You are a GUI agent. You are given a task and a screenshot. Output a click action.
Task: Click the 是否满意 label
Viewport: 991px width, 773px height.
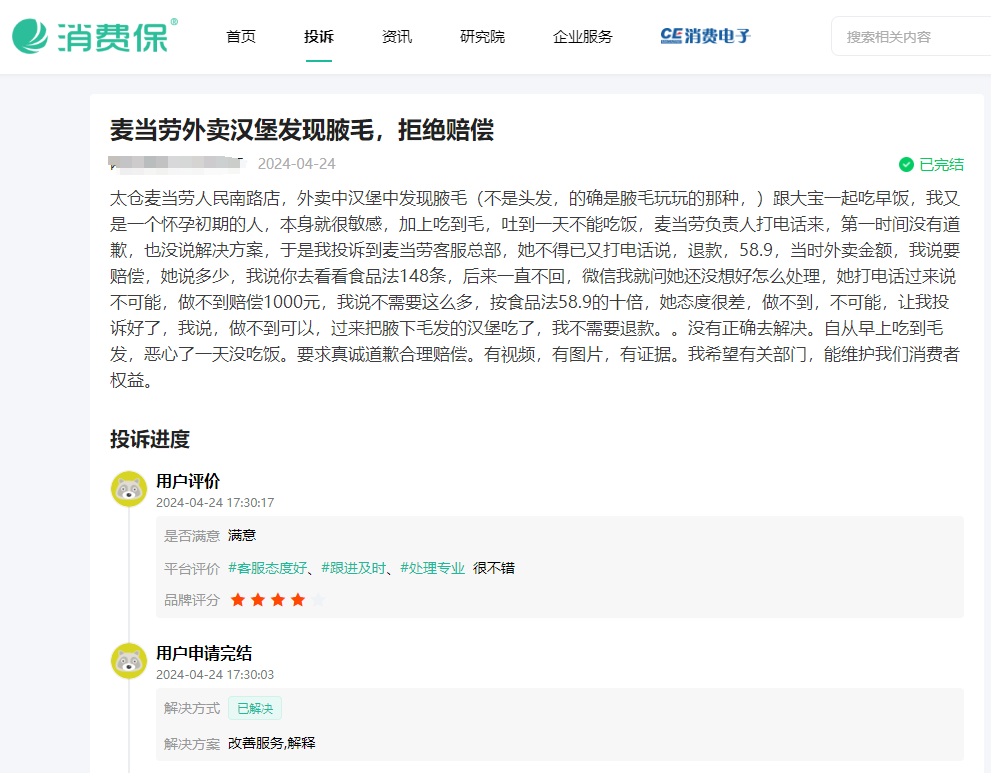coord(192,536)
